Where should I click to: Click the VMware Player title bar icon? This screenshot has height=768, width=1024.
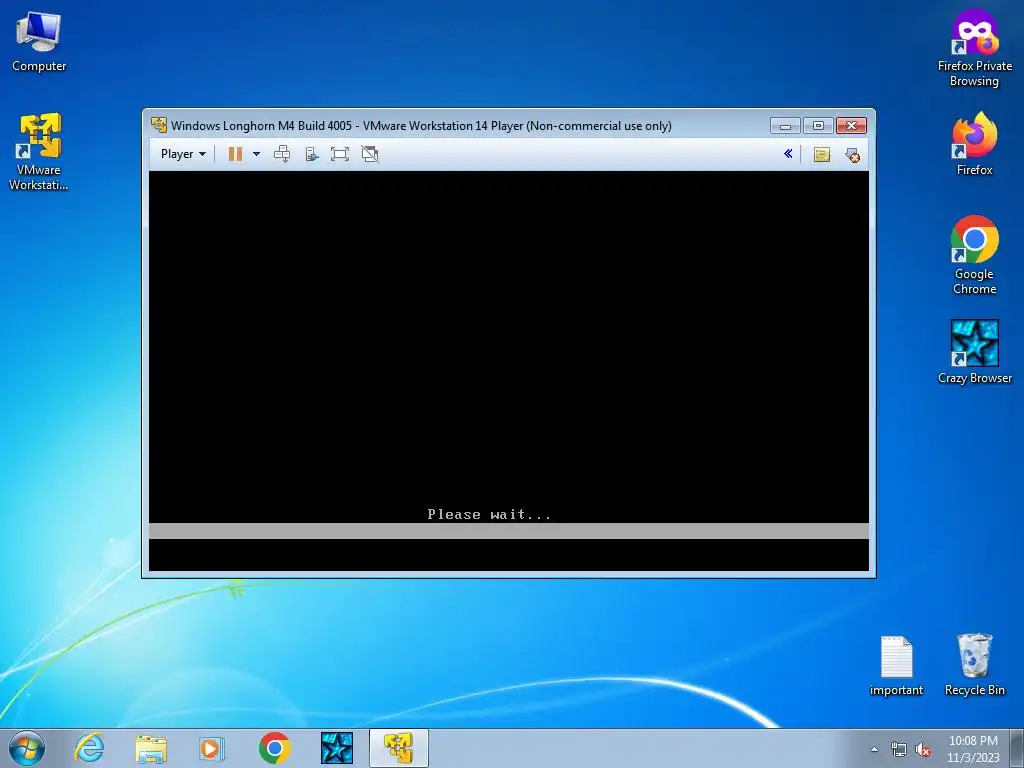(x=159, y=125)
